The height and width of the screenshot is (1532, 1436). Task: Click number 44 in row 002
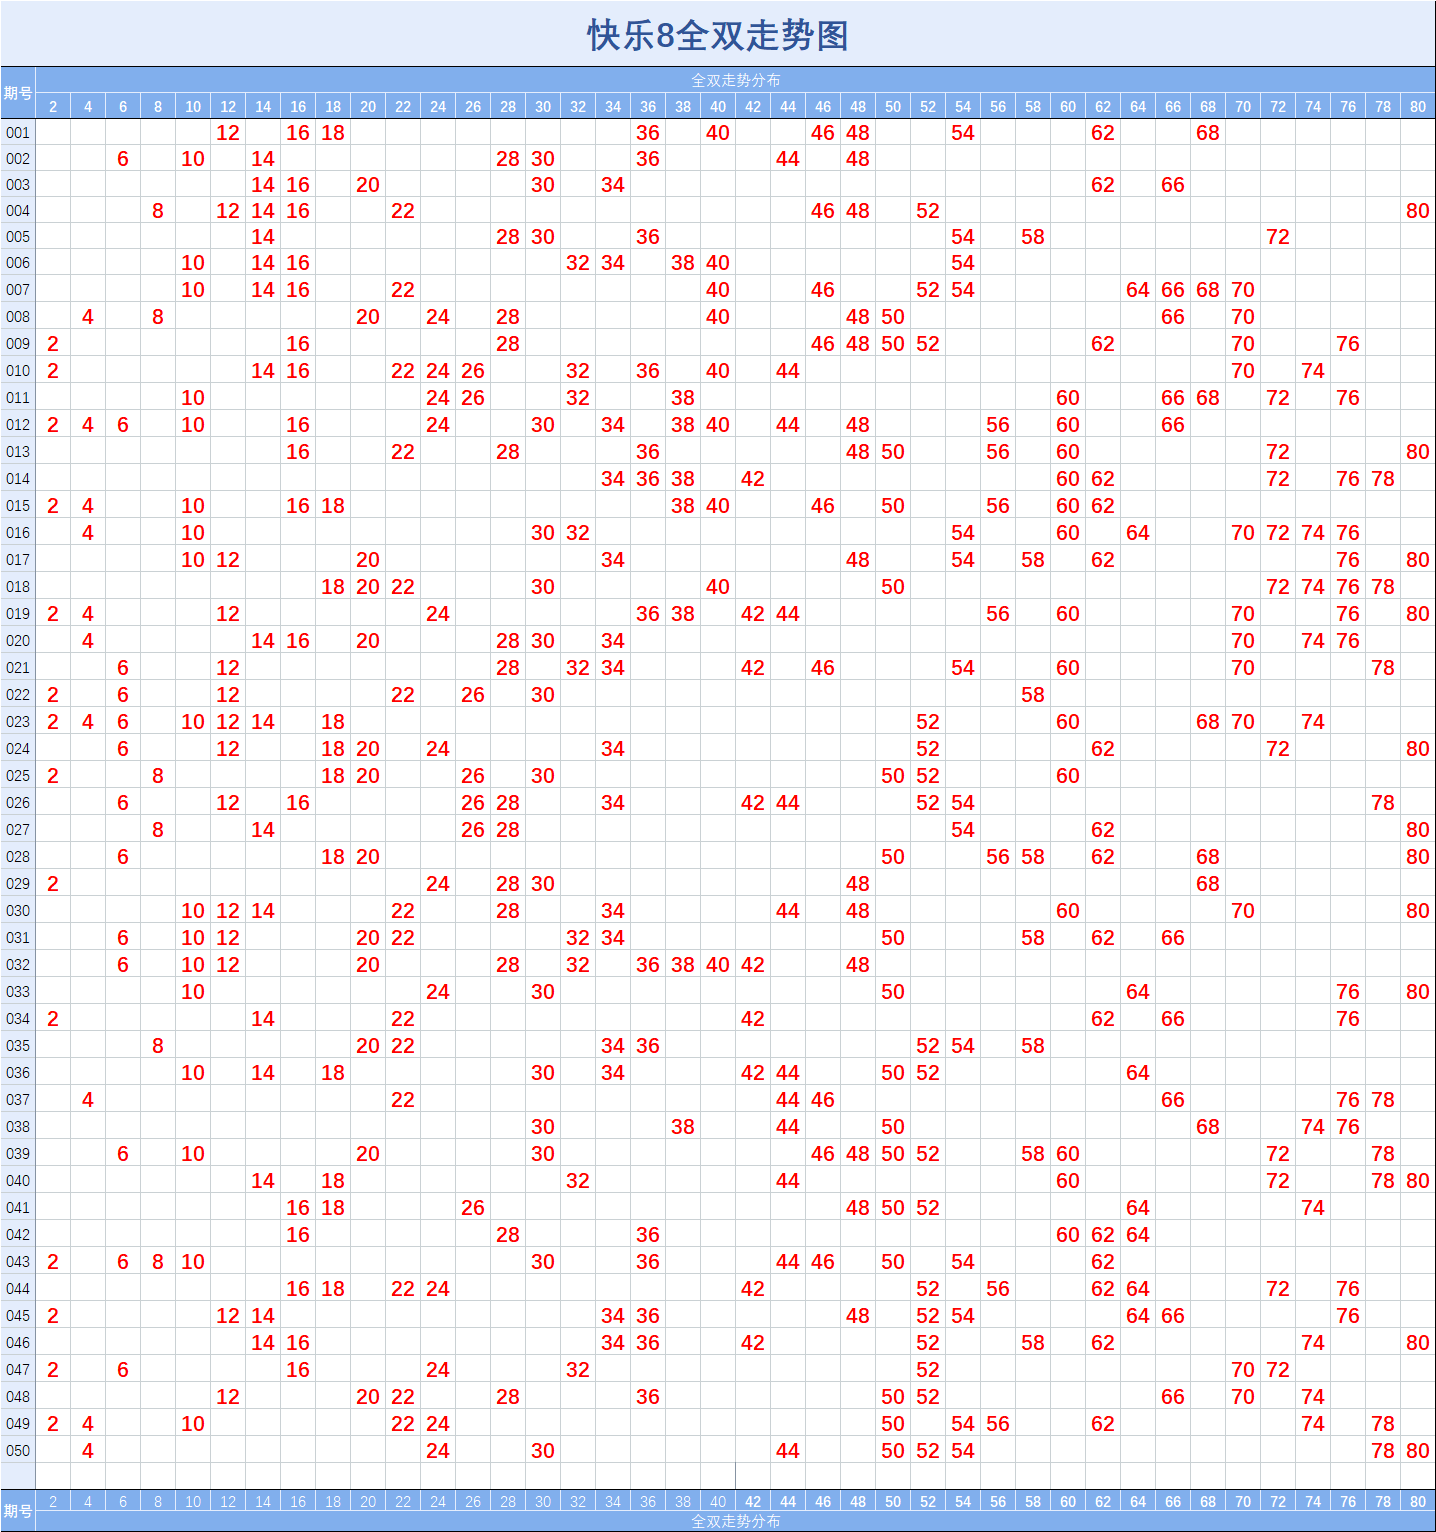click(x=788, y=159)
